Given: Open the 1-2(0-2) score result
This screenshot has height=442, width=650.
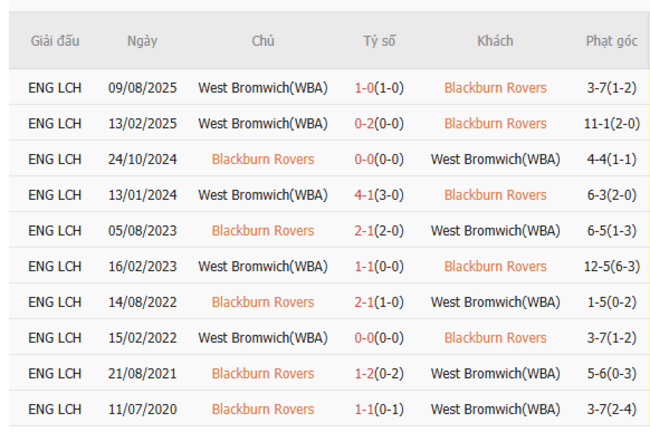Looking at the screenshot, I should click(379, 373).
